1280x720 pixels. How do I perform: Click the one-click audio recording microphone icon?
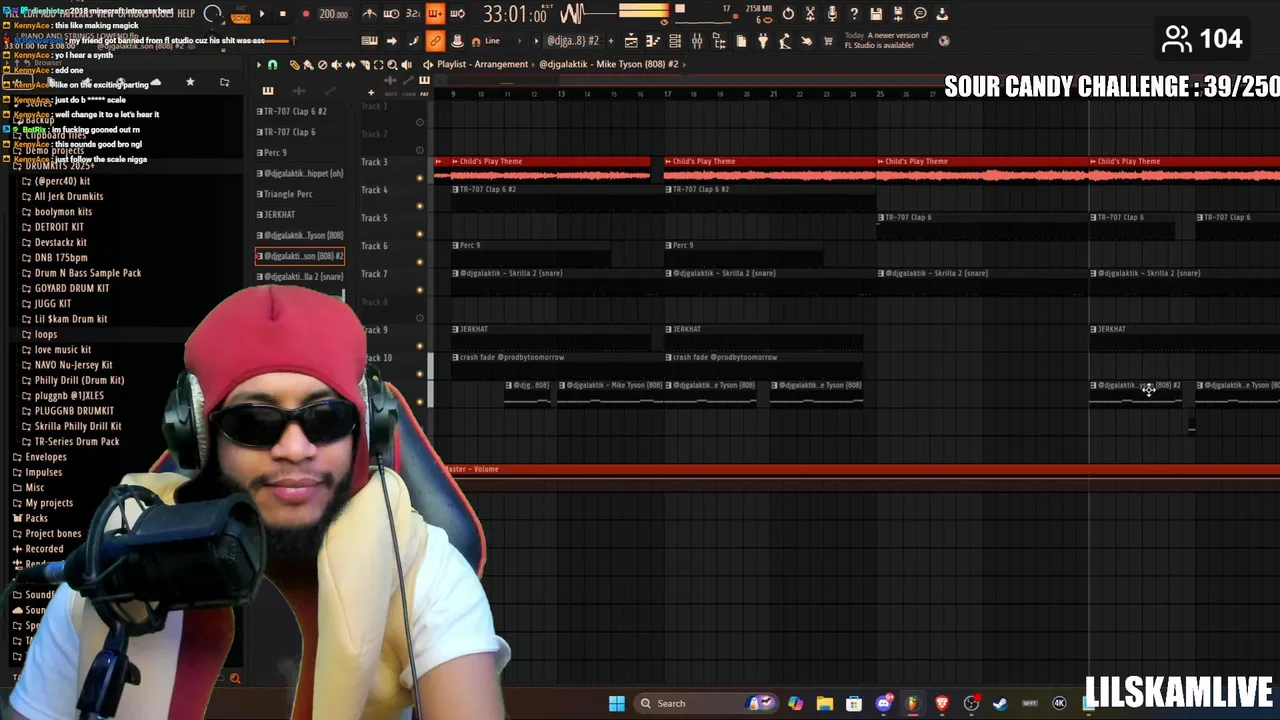832,14
